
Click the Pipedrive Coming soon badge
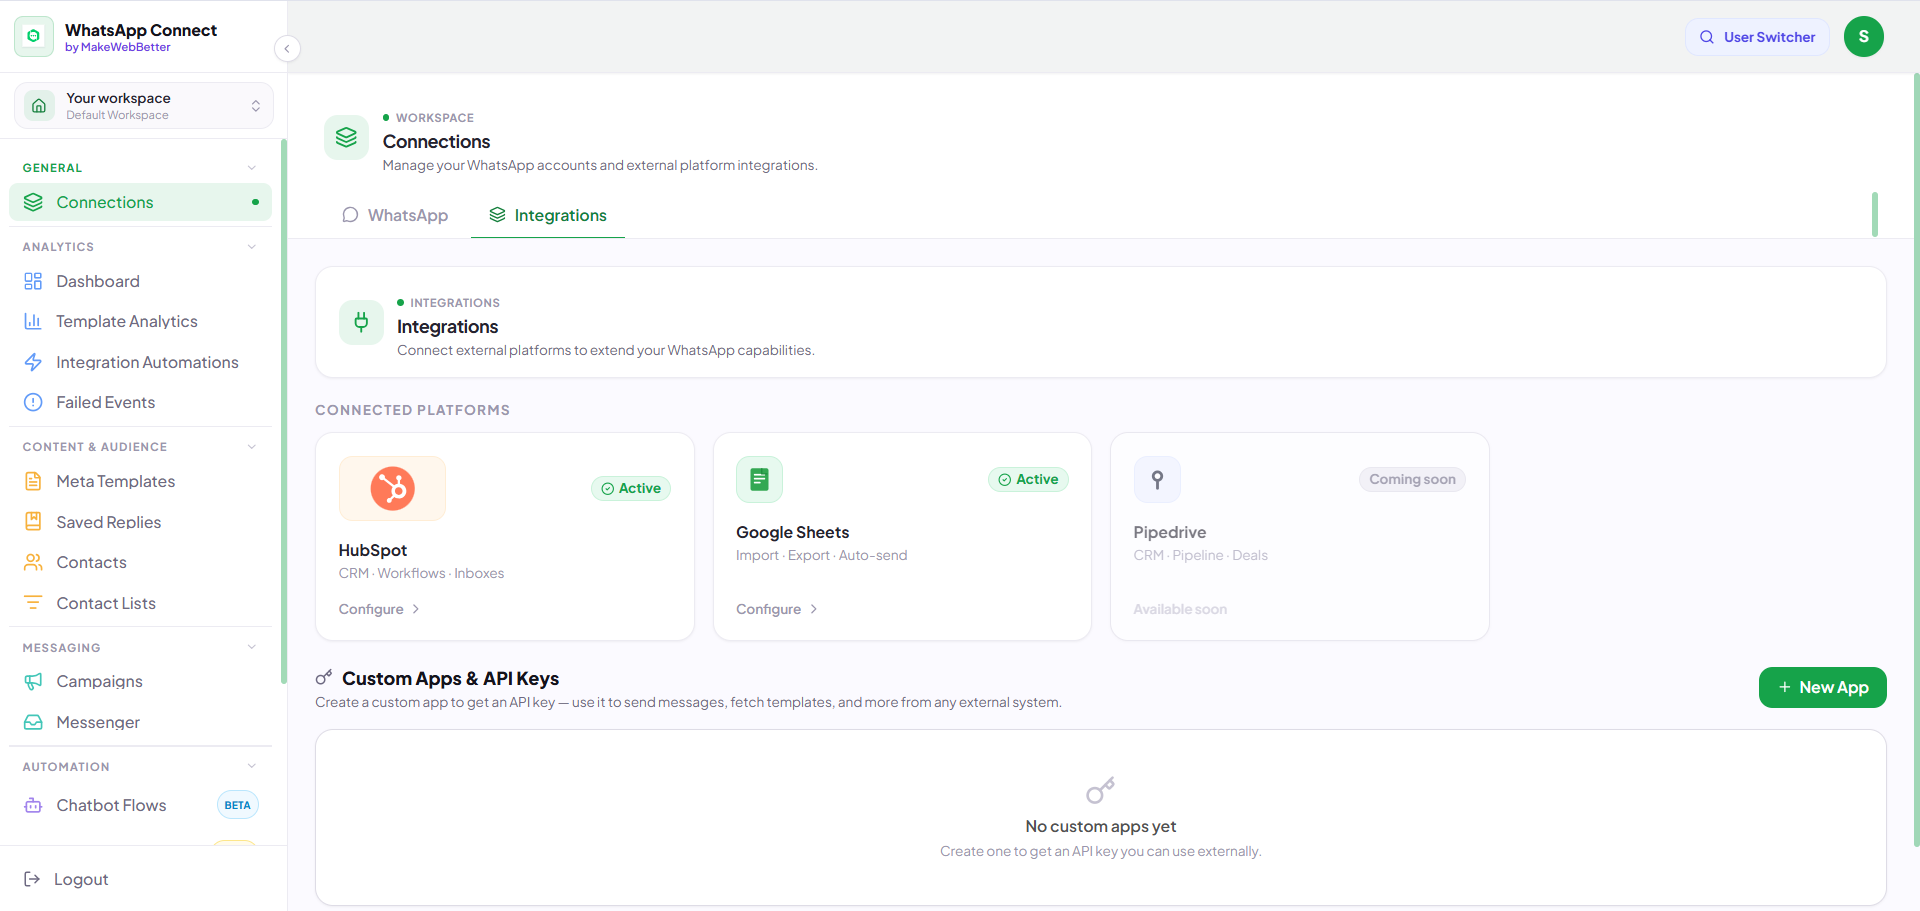point(1413,480)
